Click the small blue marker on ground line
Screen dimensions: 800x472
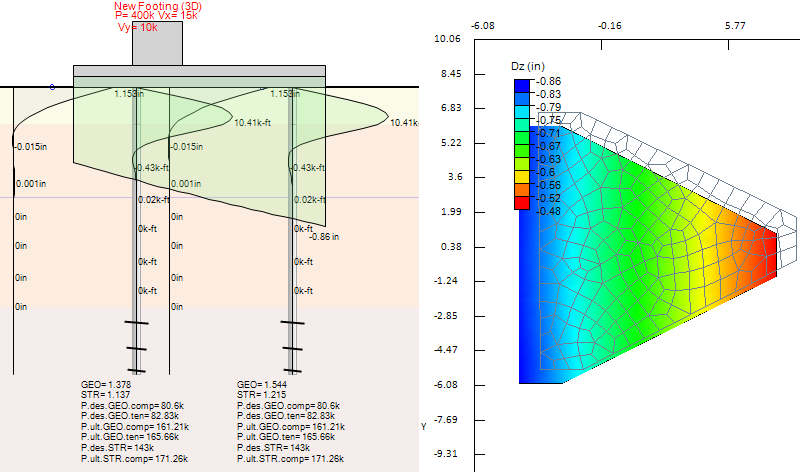pos(52,87)
